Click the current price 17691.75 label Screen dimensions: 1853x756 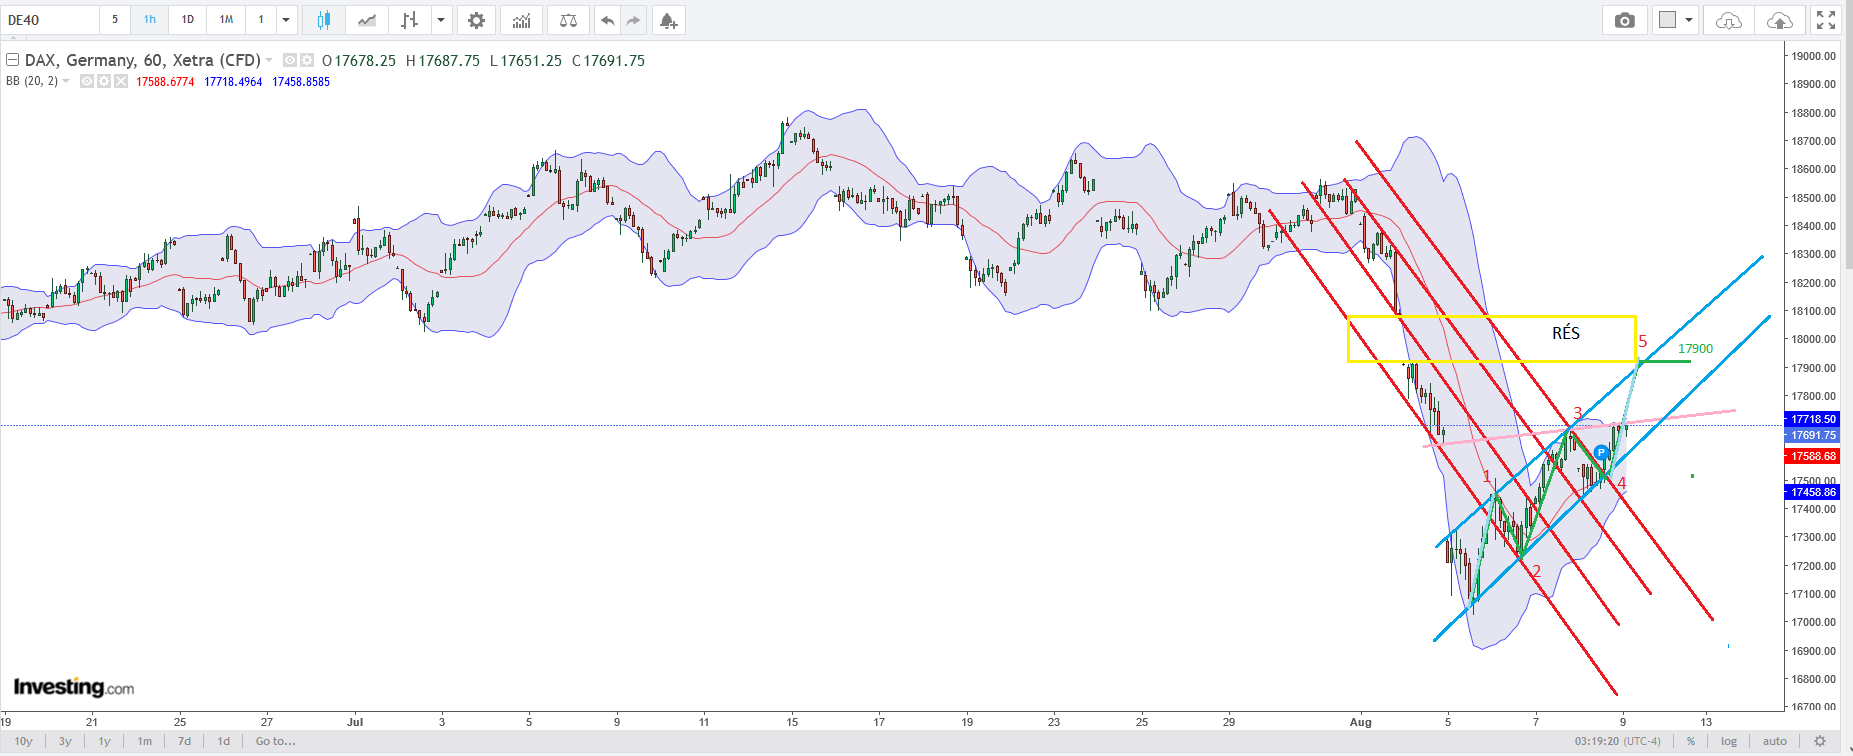pos(1813,435)
